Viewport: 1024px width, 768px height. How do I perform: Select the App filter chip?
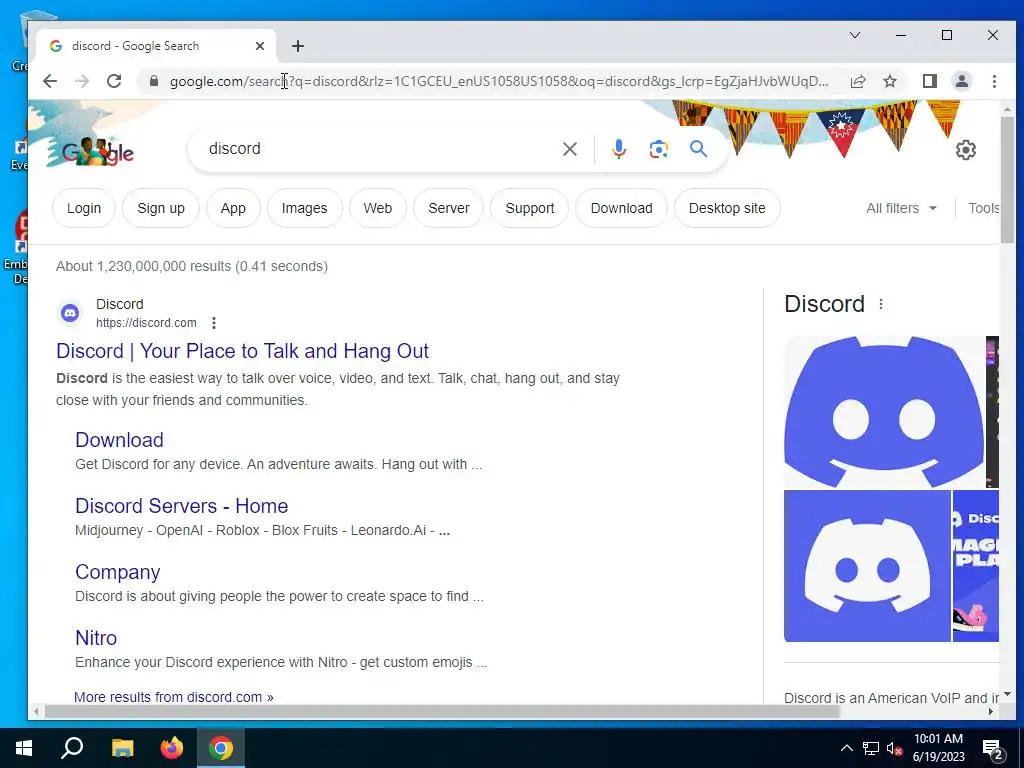pyautogui.click(x=233, y=208)
